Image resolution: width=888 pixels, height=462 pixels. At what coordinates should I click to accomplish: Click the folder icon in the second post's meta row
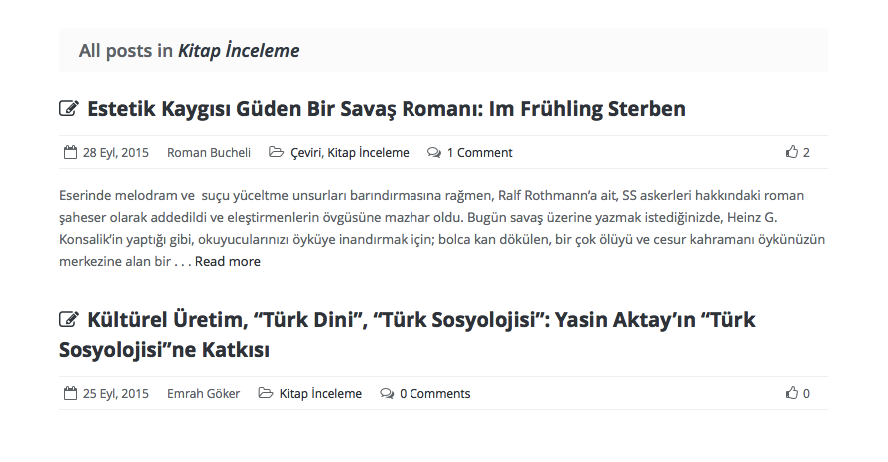tap(266, 394)
